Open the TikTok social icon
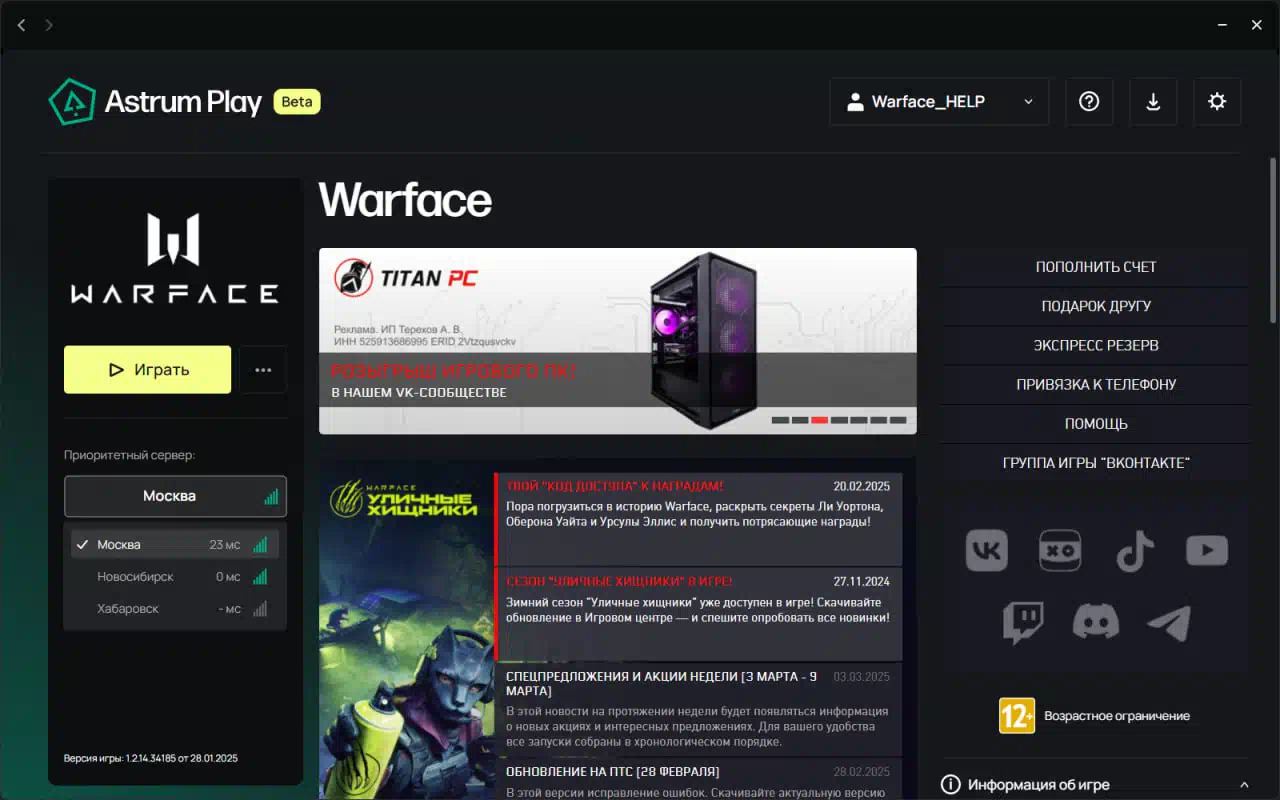 click(1134, 550)
